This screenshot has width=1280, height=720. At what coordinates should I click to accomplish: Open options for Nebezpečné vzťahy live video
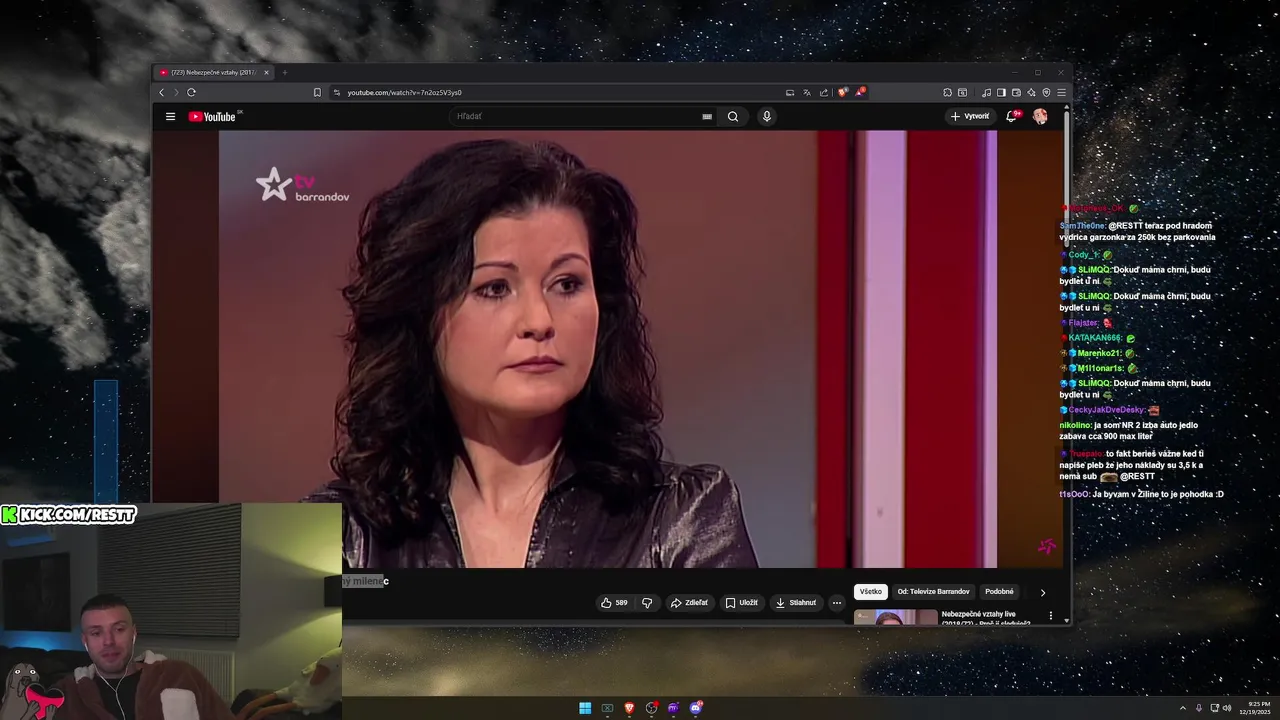(x=1050, y=616)
